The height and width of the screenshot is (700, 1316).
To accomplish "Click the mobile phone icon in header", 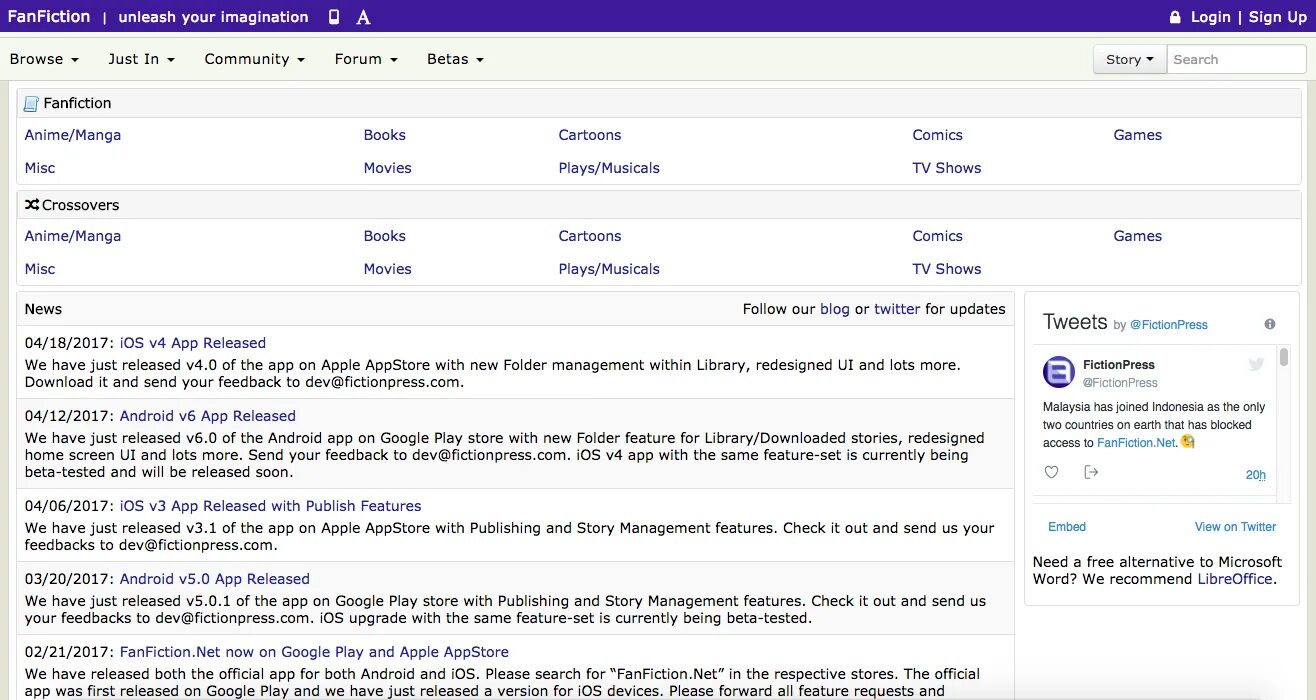I will [x=334, y=17].
